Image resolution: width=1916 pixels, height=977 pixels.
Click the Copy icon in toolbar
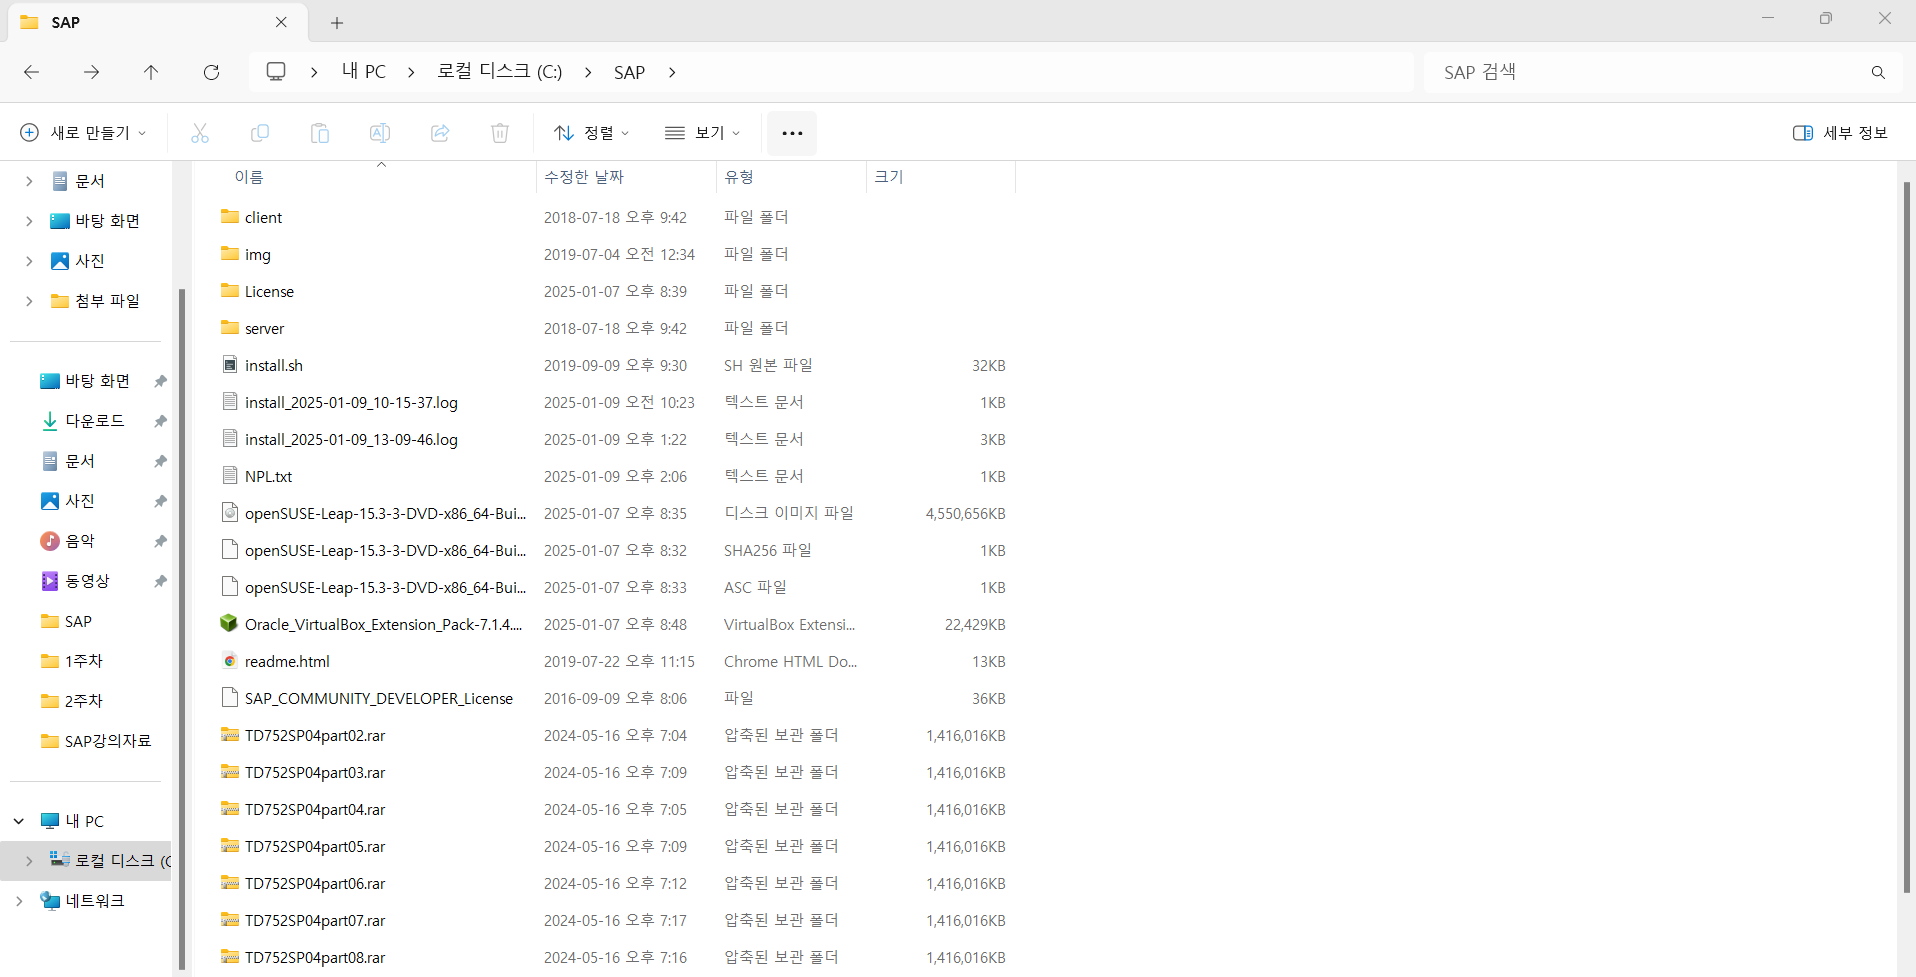click(260, 133)
